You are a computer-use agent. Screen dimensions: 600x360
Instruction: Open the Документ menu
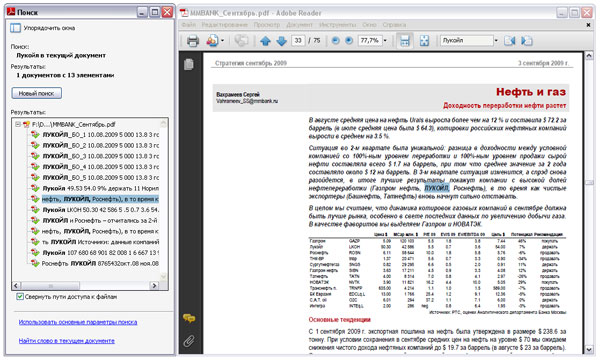(299, 25)
